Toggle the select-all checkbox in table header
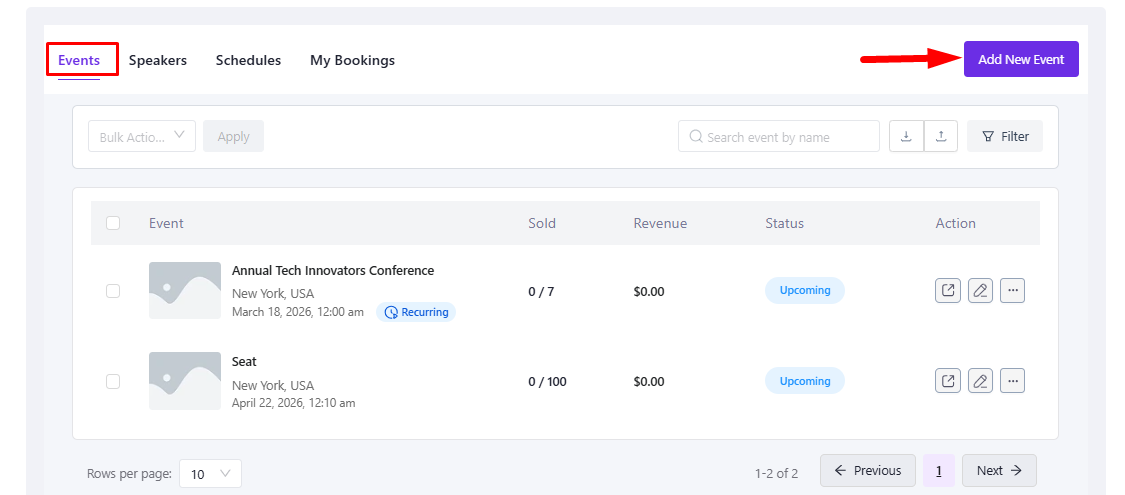This screenshot has width=1125, height=495. pos(113,223)
